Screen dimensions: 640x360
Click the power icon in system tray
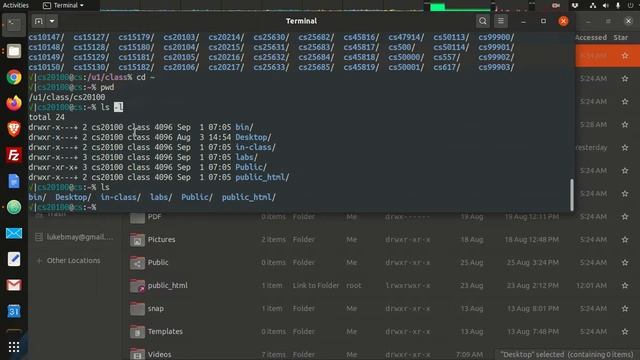tap(631, 5)
